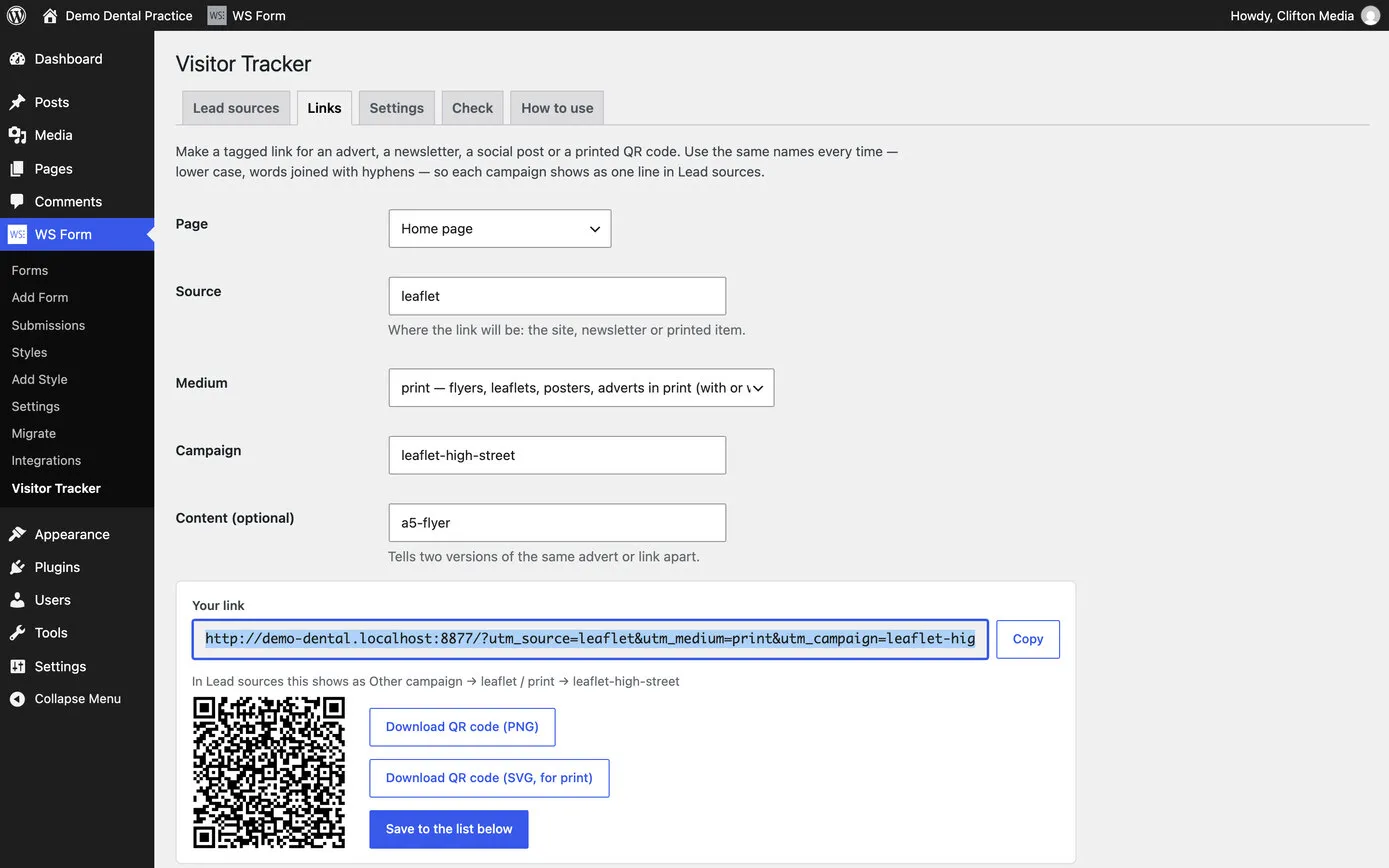1389x868 pixels.
Task: Open the Dashboard gauge icon
Action: point(17,59)
